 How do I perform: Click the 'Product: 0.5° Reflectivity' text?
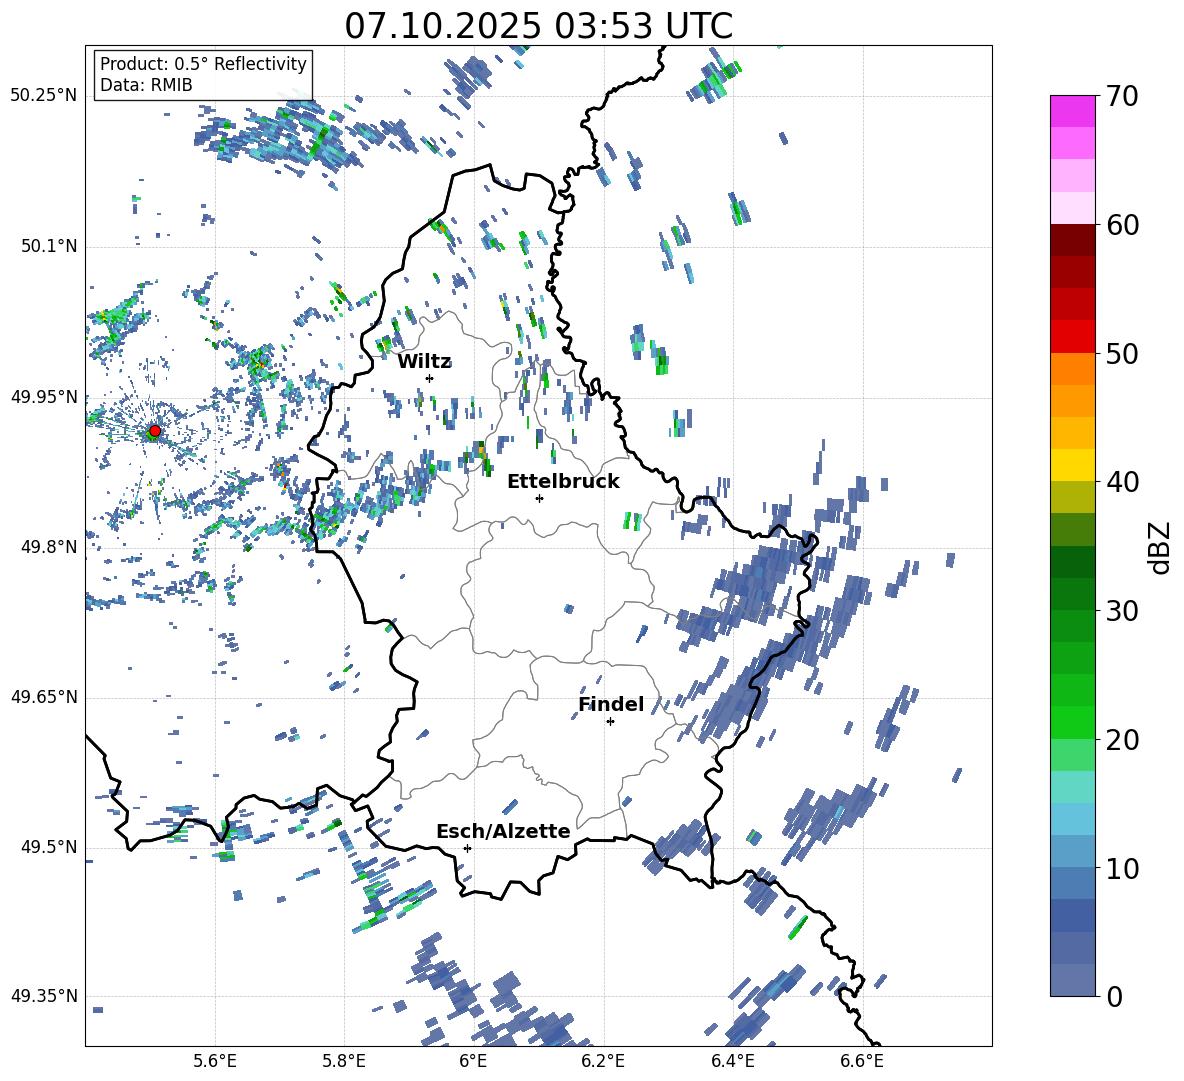[x=203, y=64]
